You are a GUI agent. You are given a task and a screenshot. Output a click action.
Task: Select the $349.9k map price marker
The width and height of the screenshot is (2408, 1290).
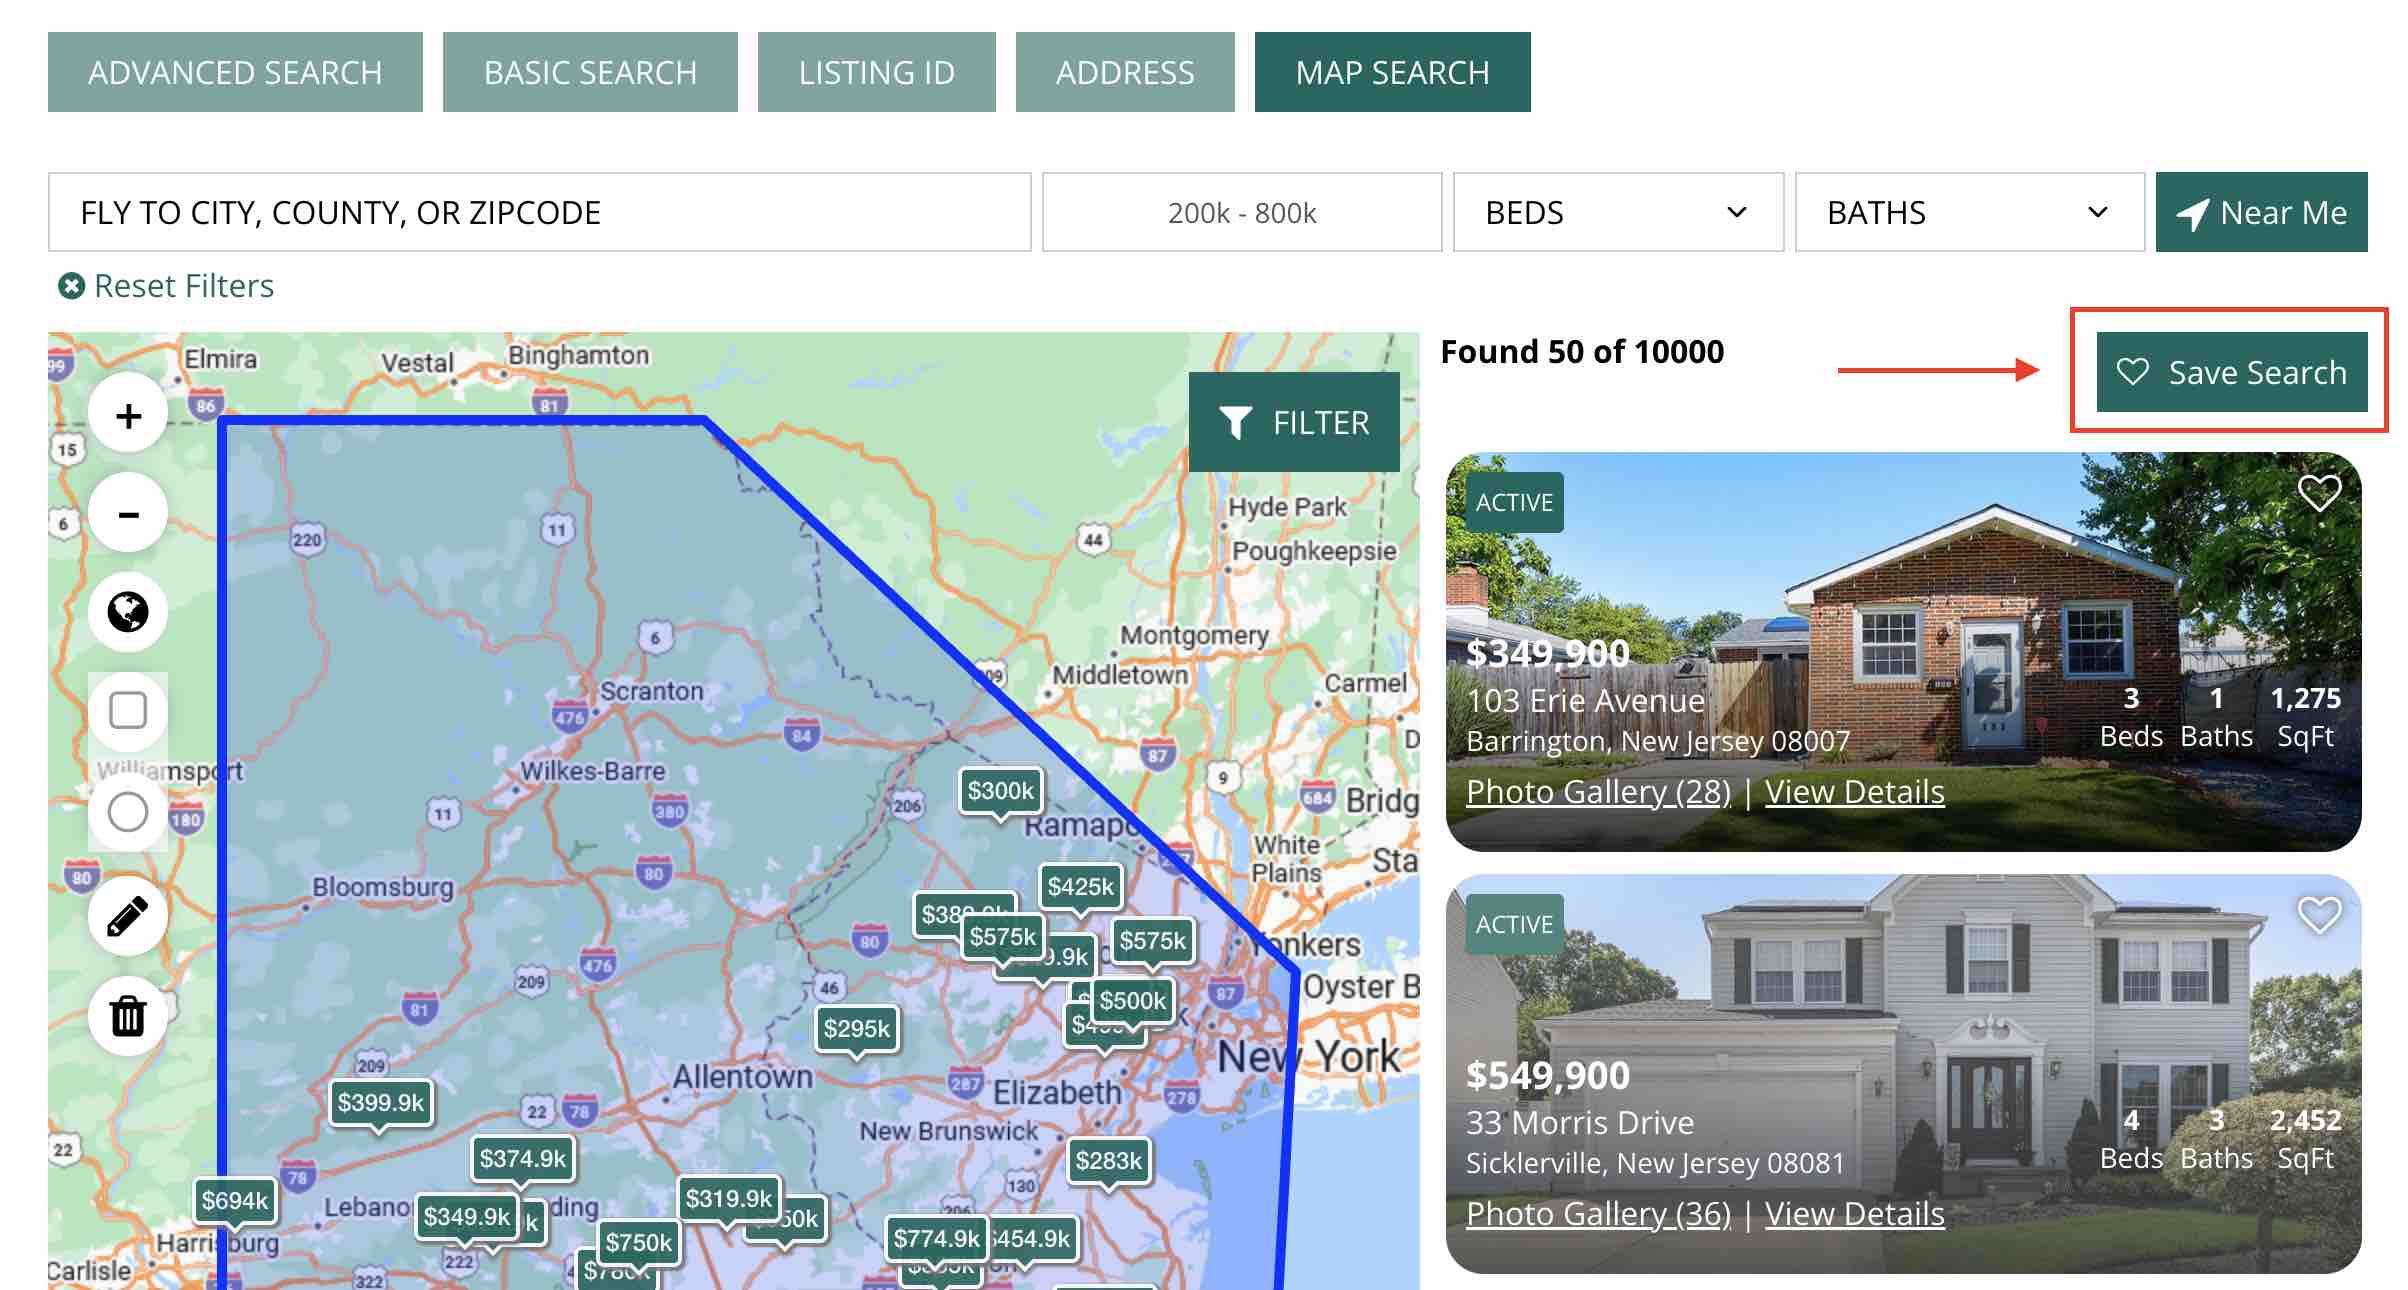pos(467,1217)
